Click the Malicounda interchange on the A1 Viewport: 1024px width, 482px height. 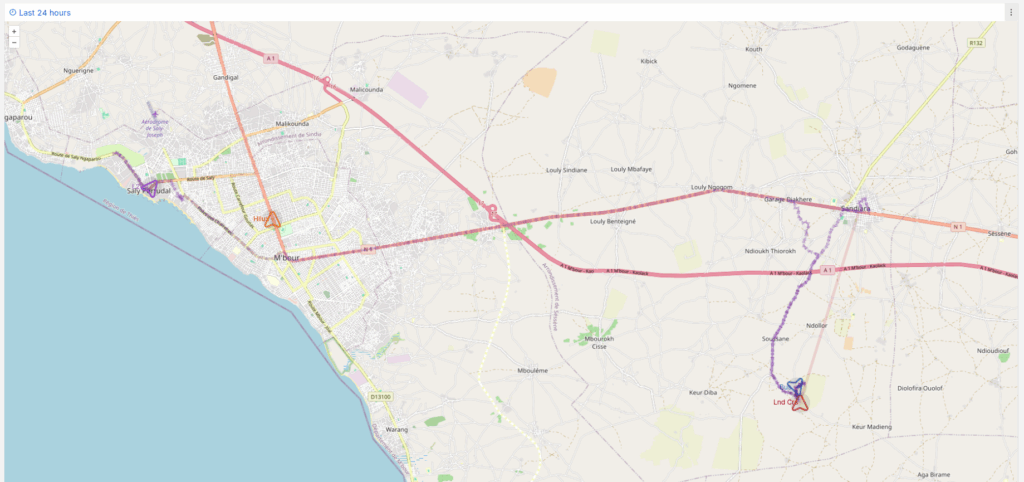pos(325,81)
